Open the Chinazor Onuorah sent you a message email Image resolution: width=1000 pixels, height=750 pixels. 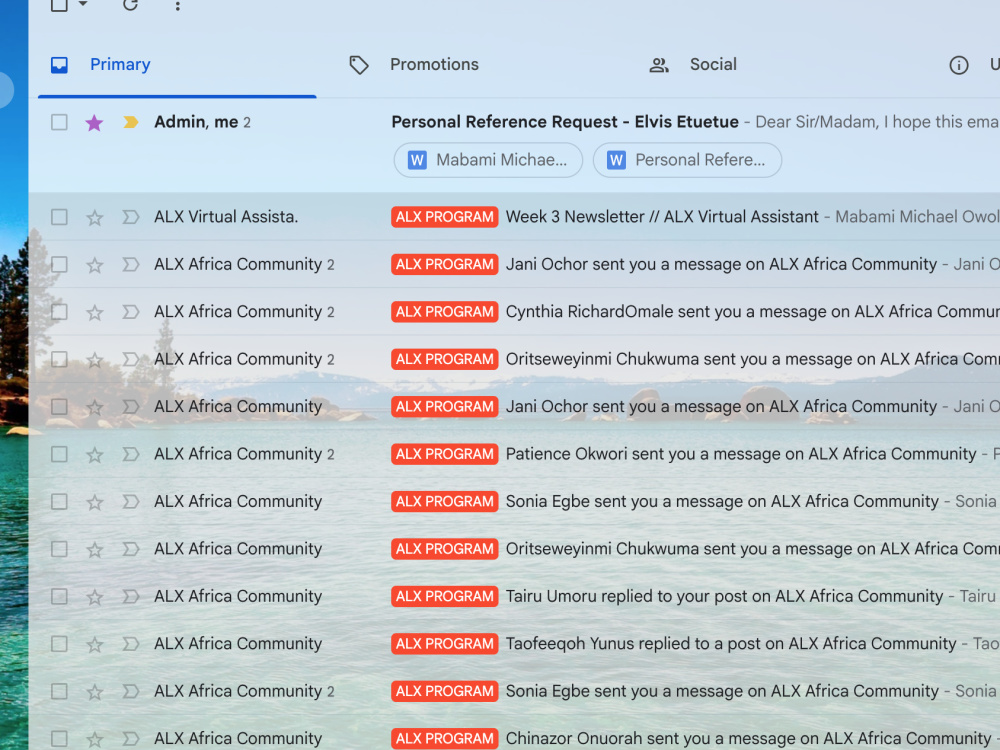(748, 739)
